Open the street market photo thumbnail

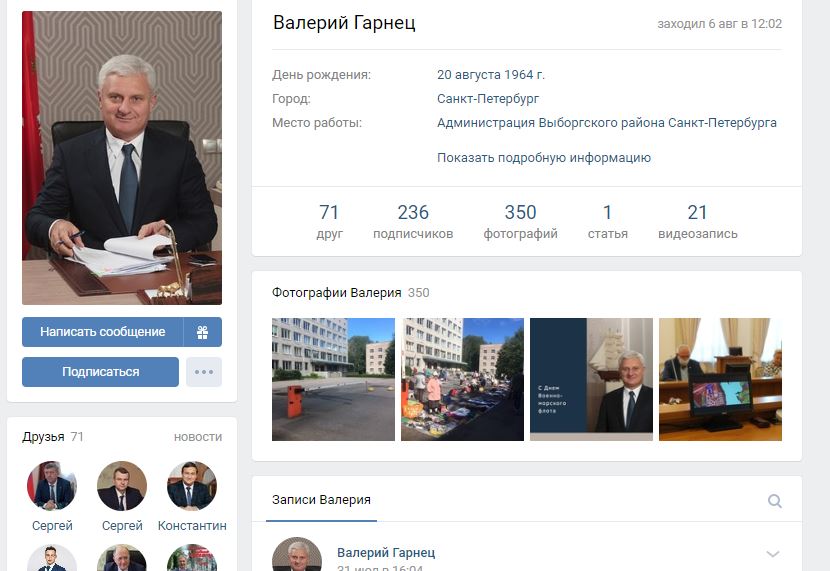coord(462,379)
